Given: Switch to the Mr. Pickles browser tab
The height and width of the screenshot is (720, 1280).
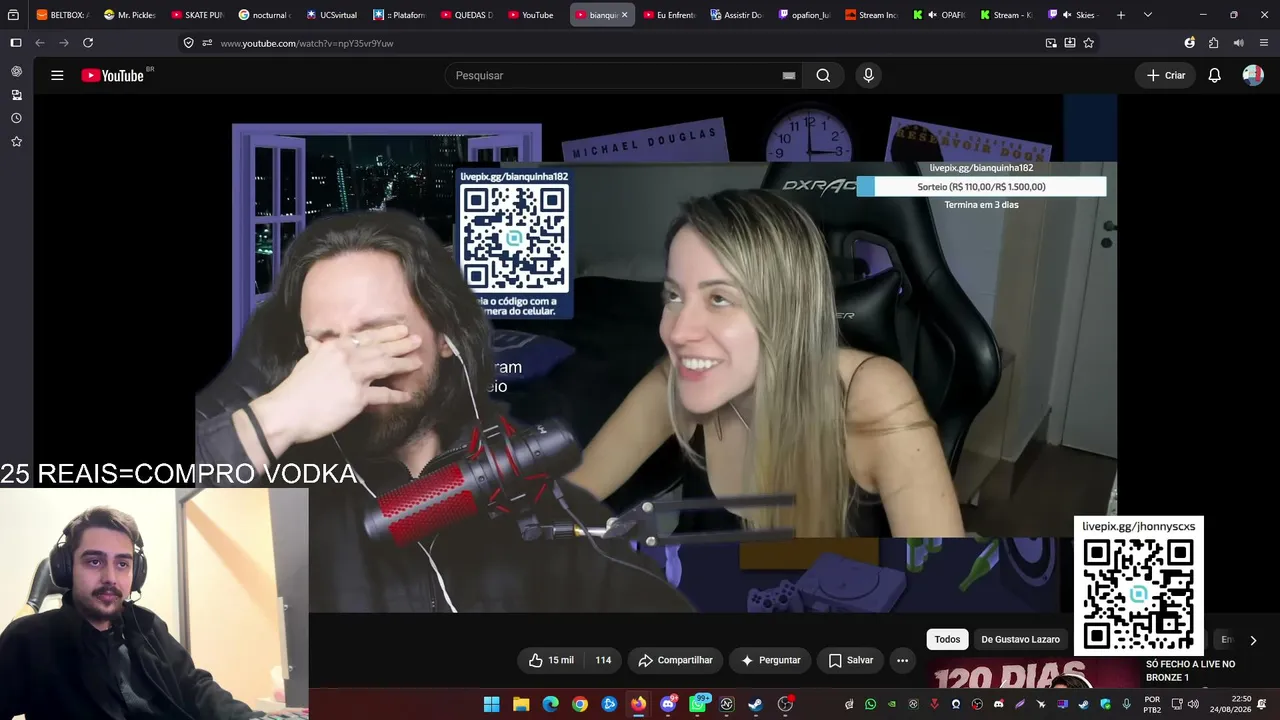Looking at the screenshot, I should 130,15.
